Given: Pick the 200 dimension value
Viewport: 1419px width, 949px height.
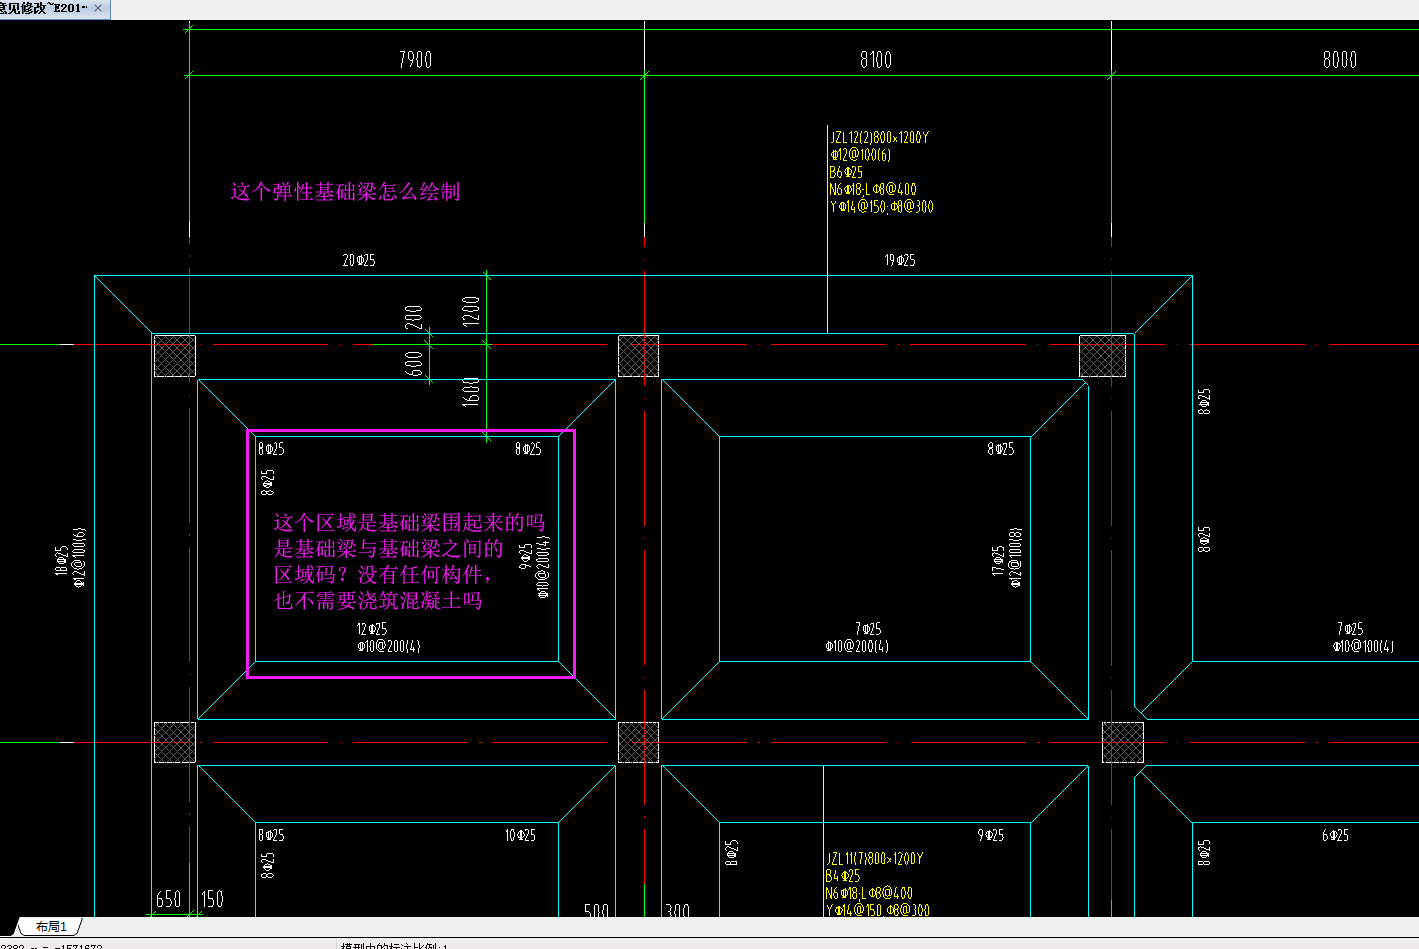Looking at the screenshot, I should point(414,318).
